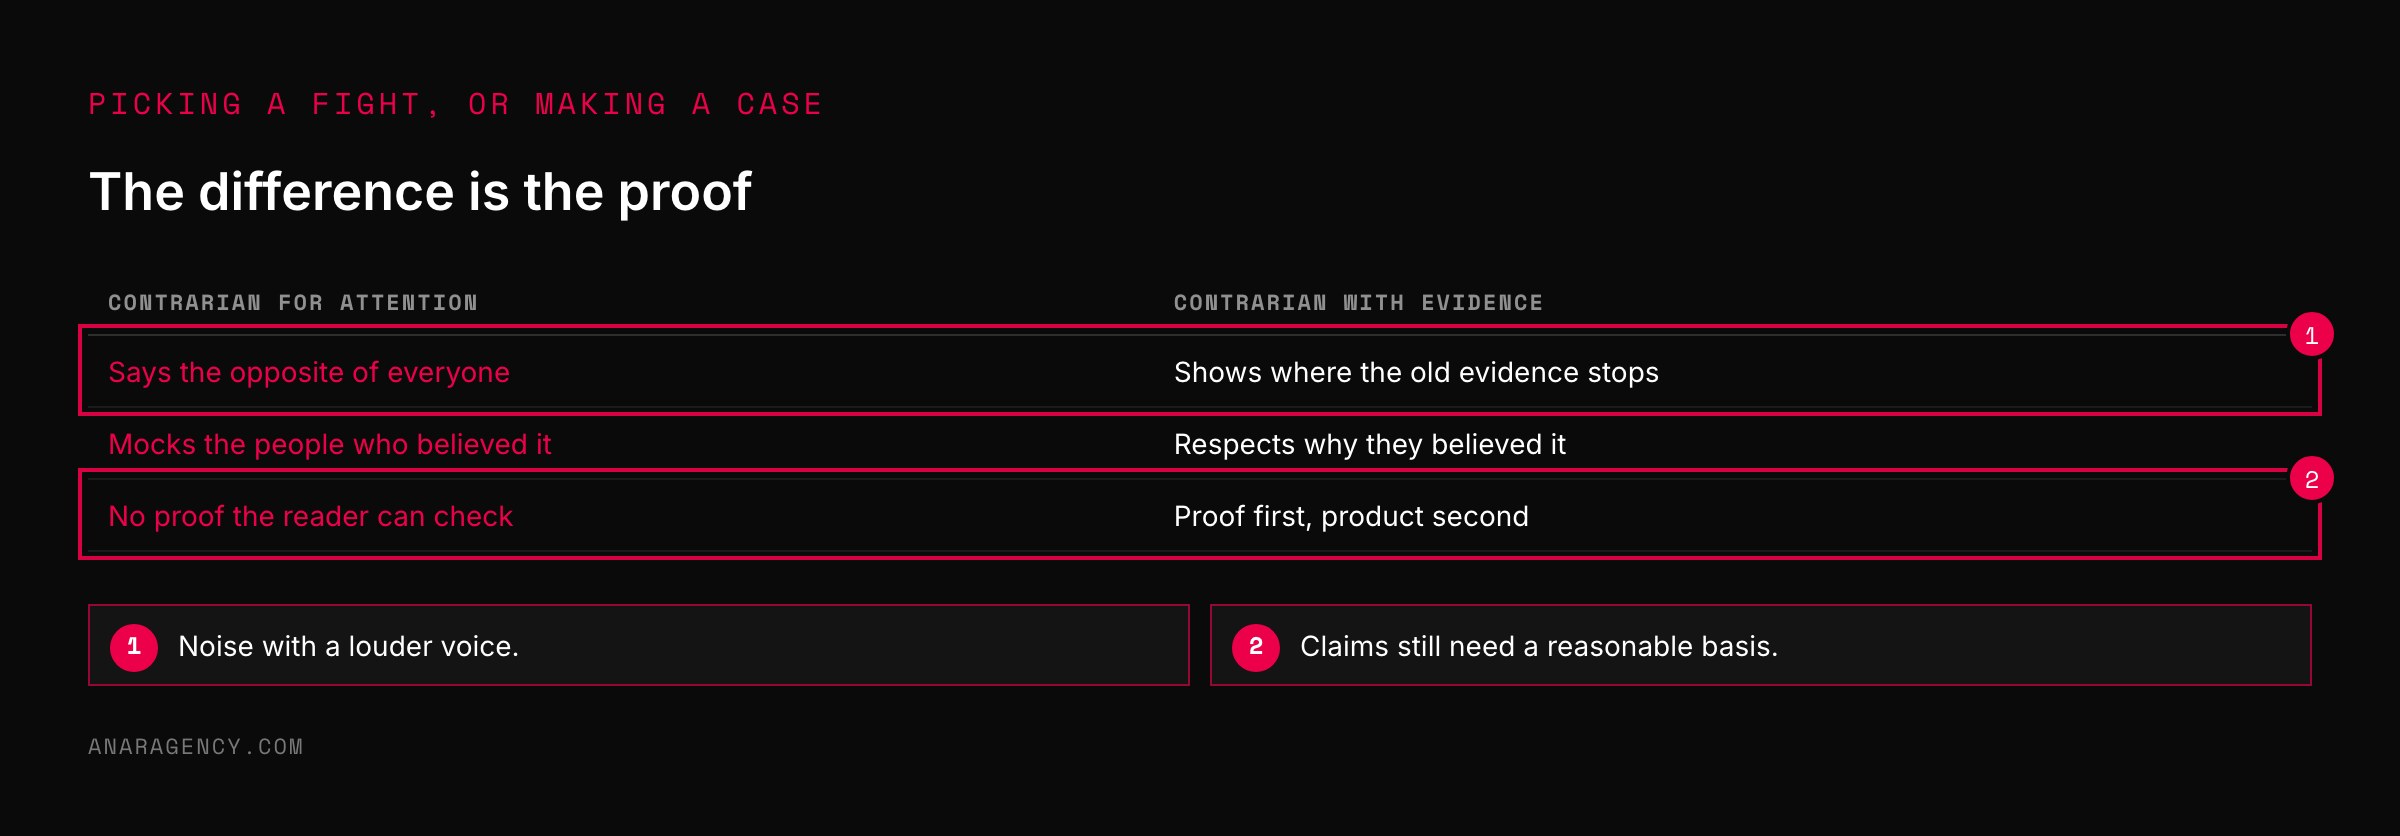The height and width of the screenshot is (836, 2400).
Task: Click 'Shows where the old evidence stops'
Action: (1416, 372)
